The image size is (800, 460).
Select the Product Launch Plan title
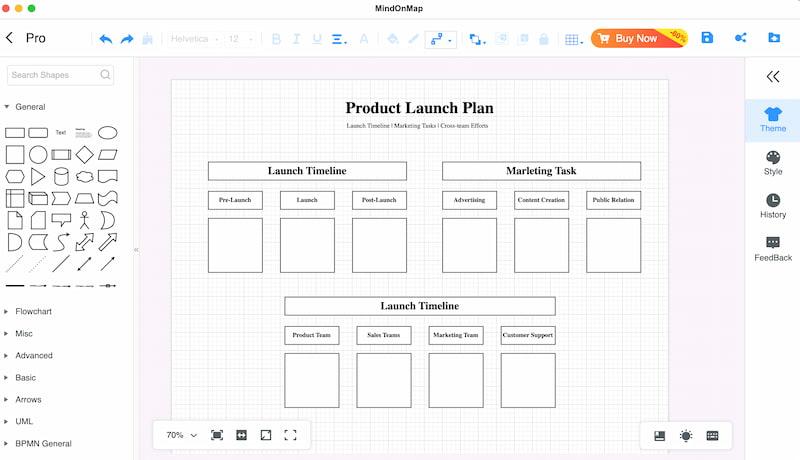419,108
